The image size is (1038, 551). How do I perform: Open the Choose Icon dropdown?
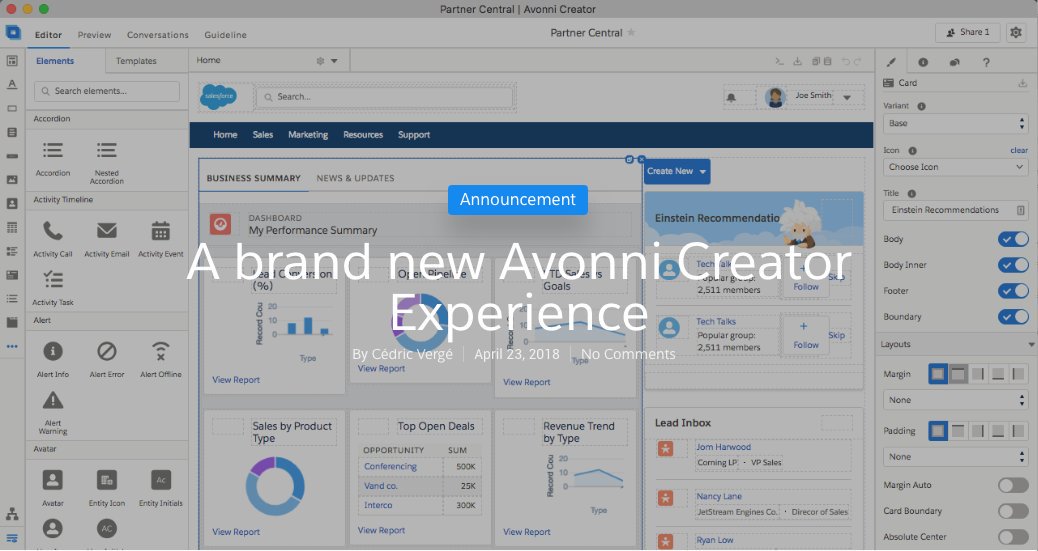(955, 168)
